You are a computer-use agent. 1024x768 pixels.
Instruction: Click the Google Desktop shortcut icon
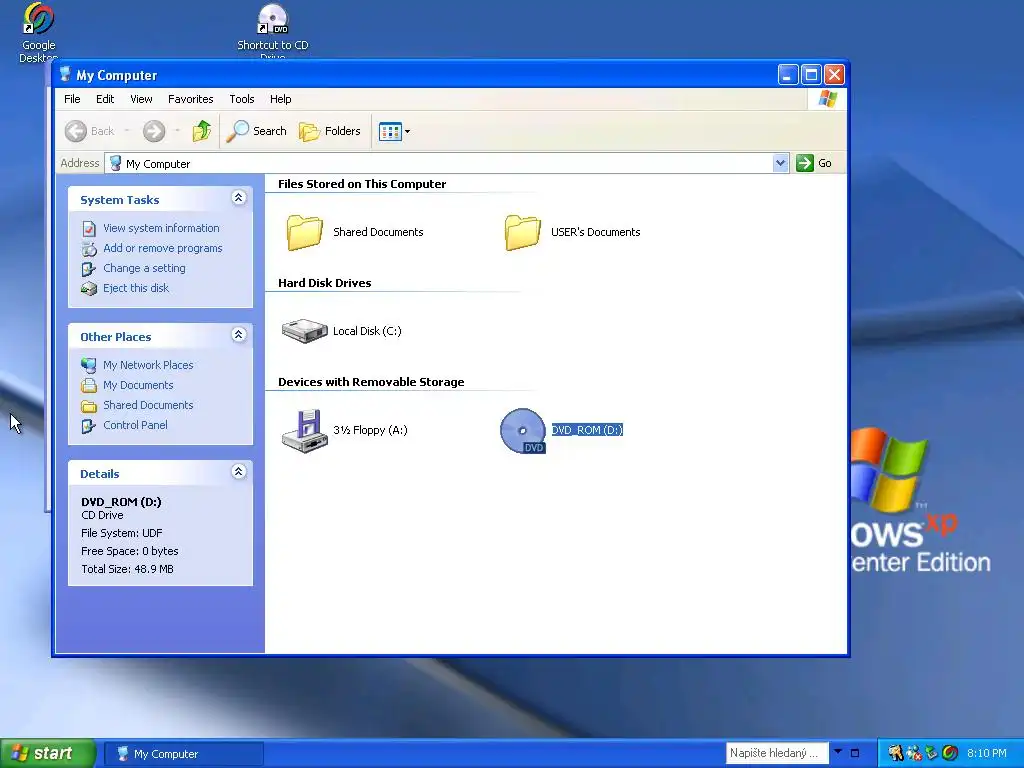pos(39,19)
